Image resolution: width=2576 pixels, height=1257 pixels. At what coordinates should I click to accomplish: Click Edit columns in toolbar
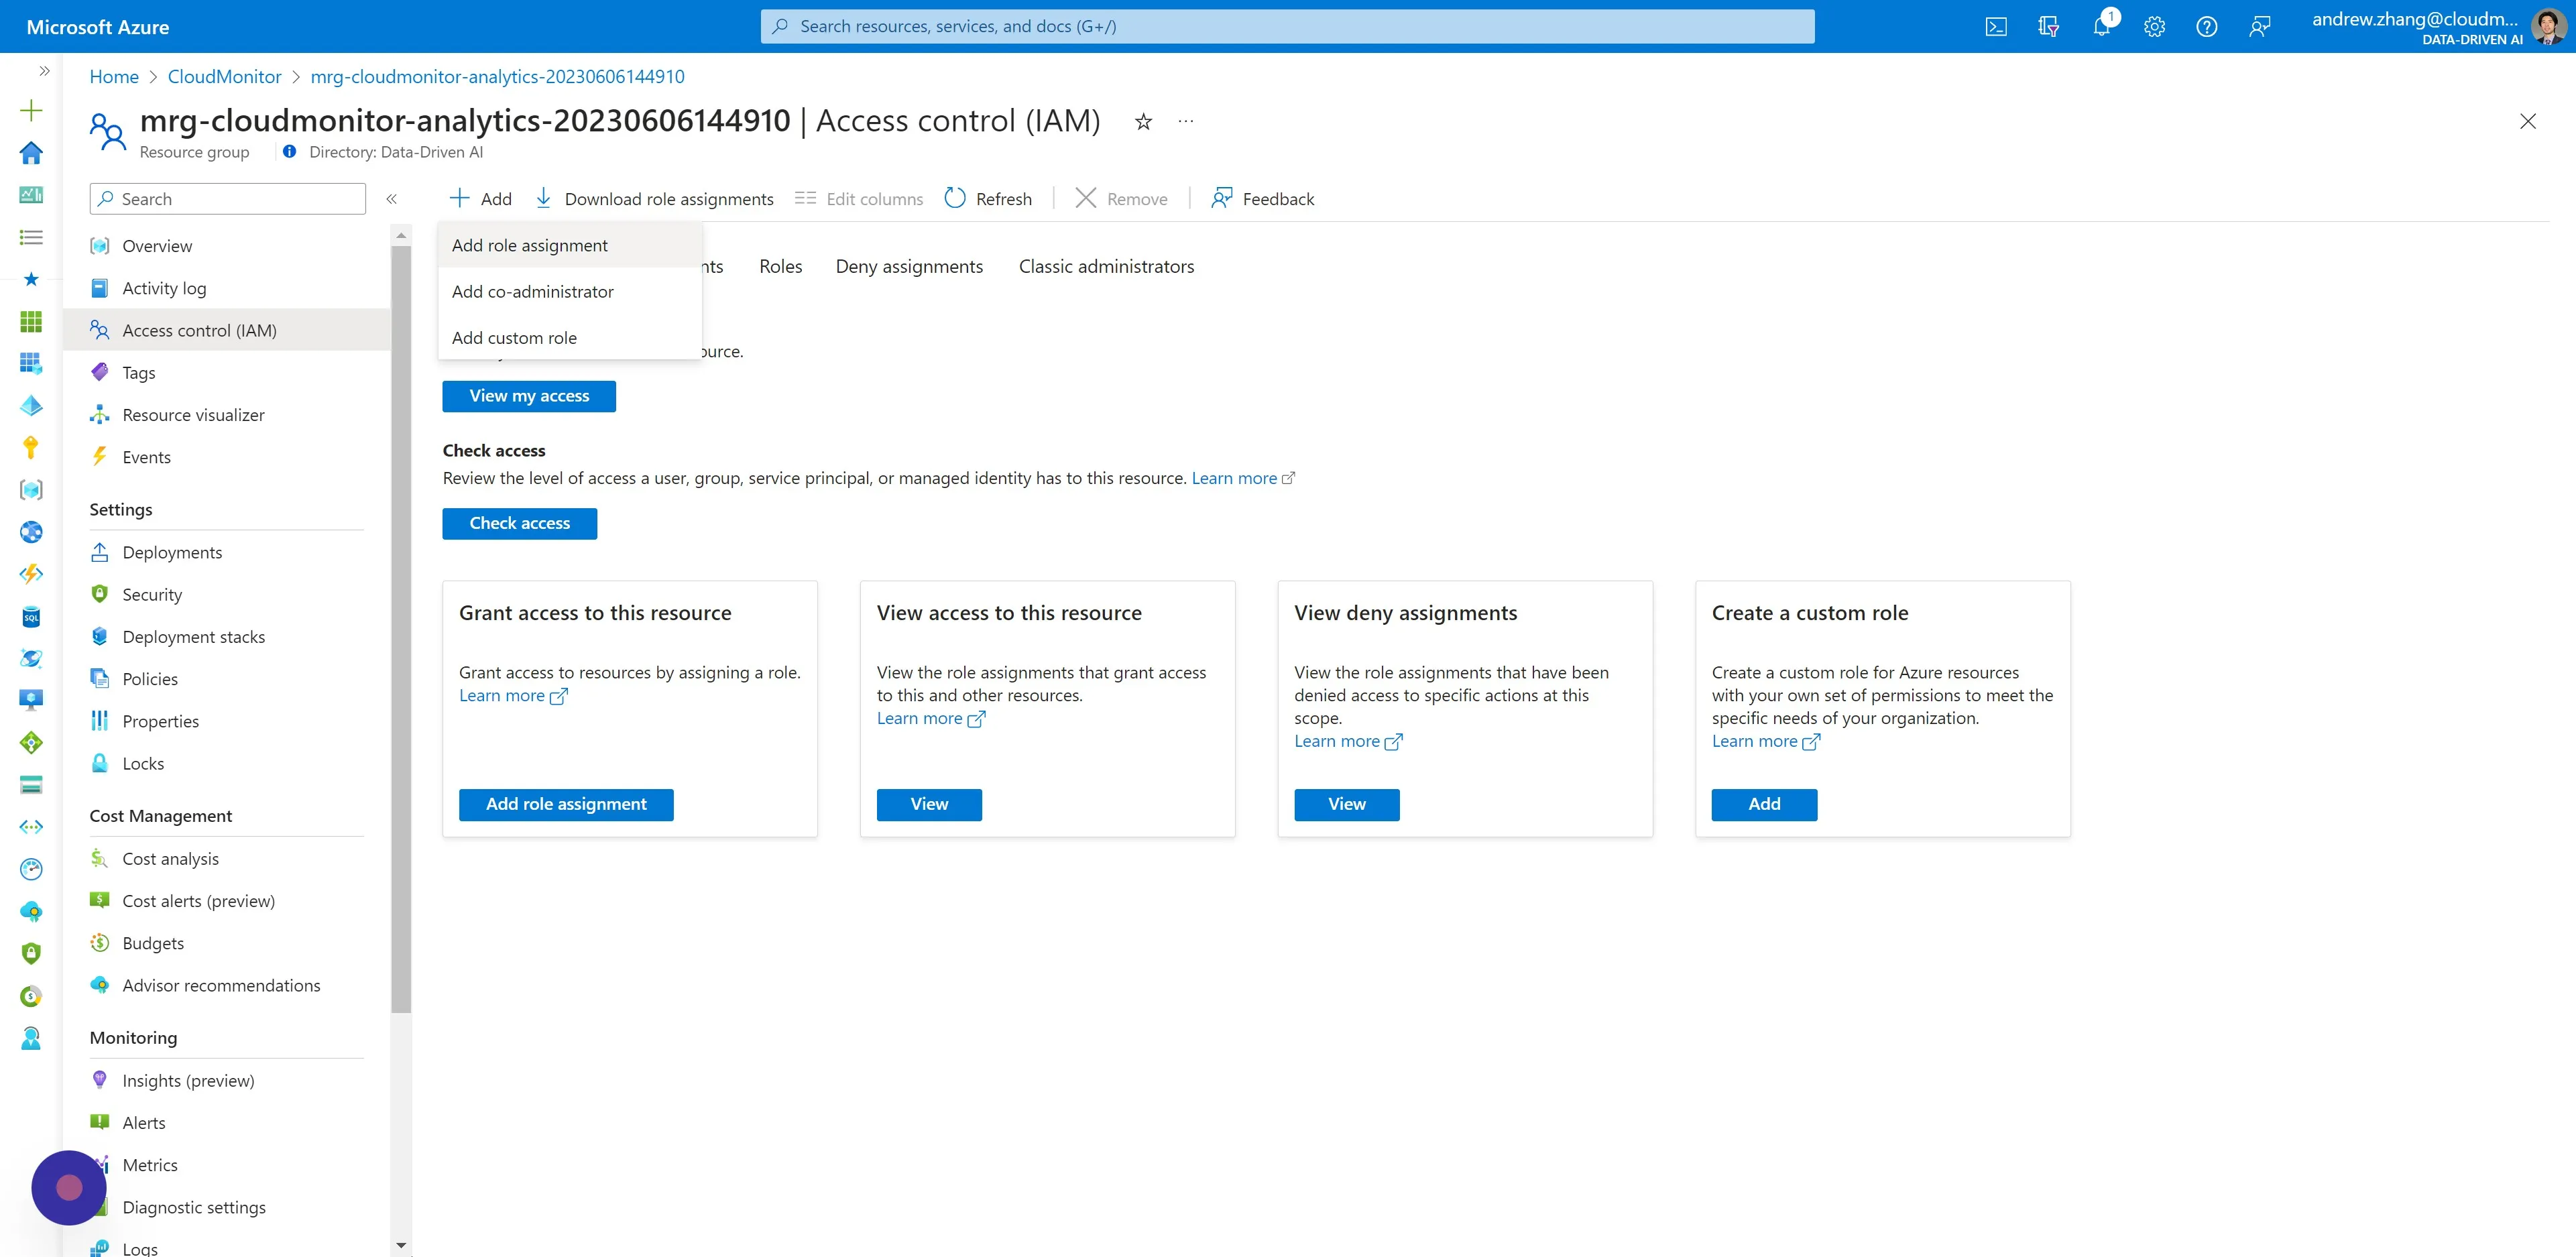(859, 199)
